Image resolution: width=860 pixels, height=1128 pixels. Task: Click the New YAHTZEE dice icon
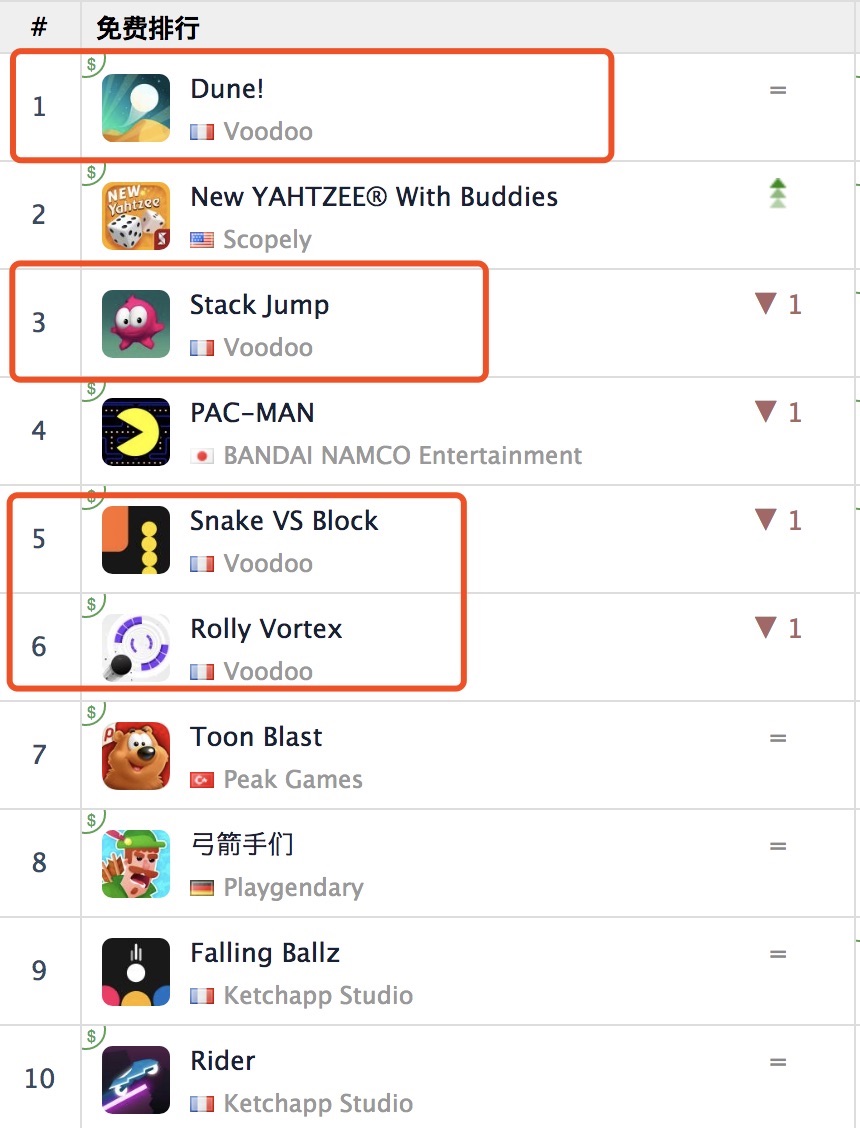(x=136, y=216)
